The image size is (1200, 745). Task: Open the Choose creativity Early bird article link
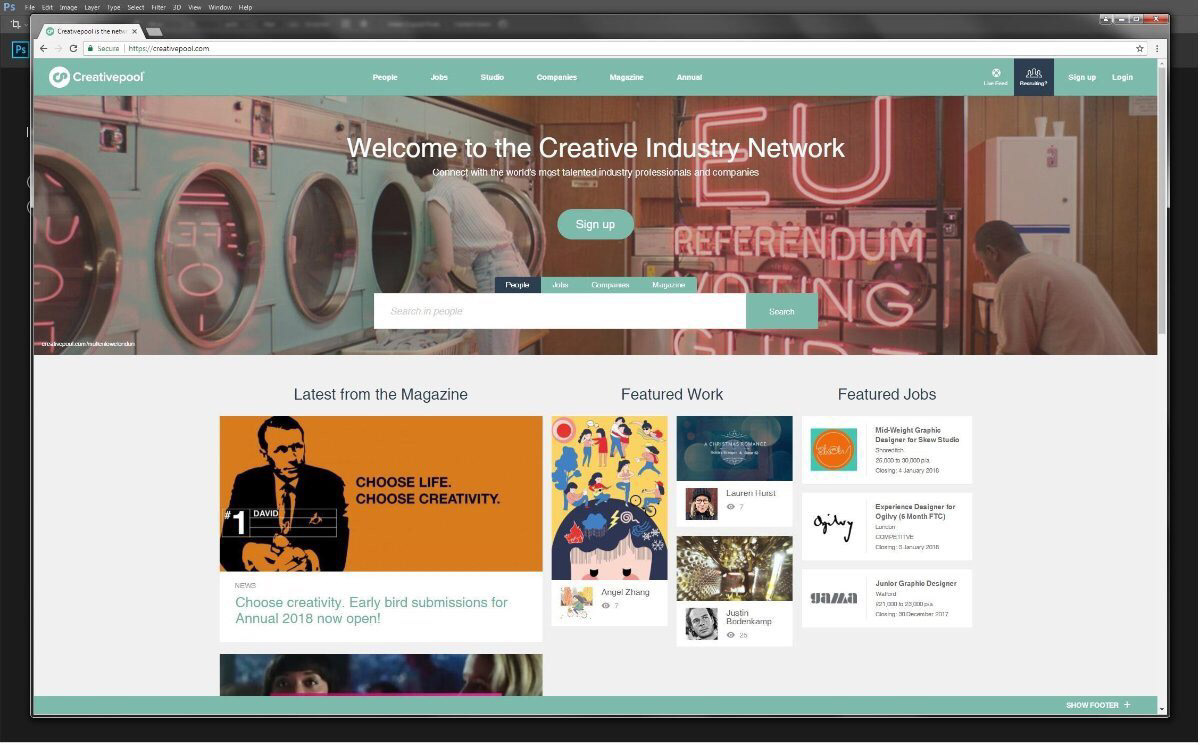371,610
